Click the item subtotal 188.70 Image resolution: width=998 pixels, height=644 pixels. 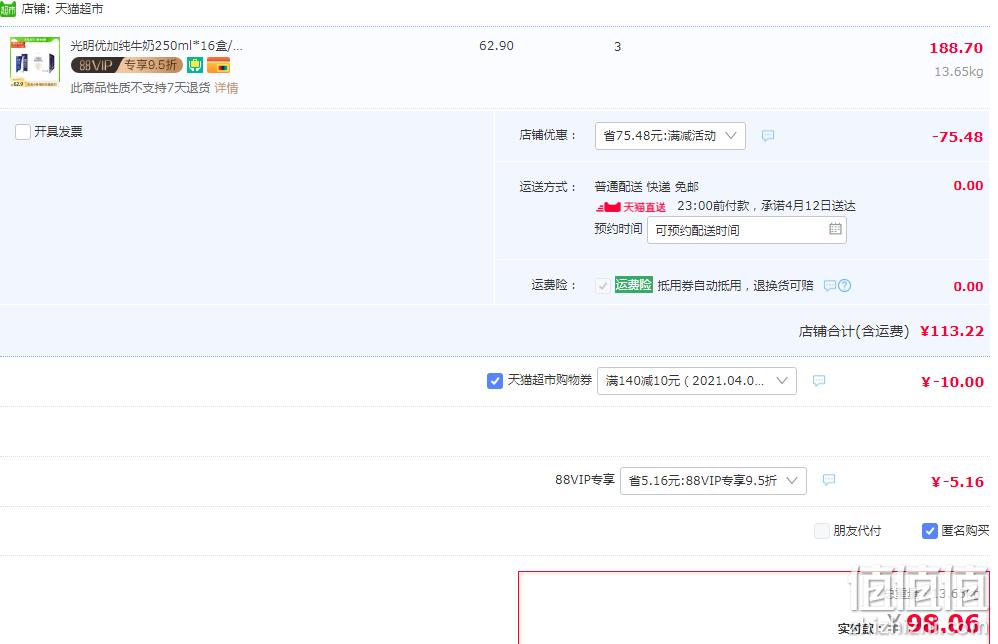955,48
